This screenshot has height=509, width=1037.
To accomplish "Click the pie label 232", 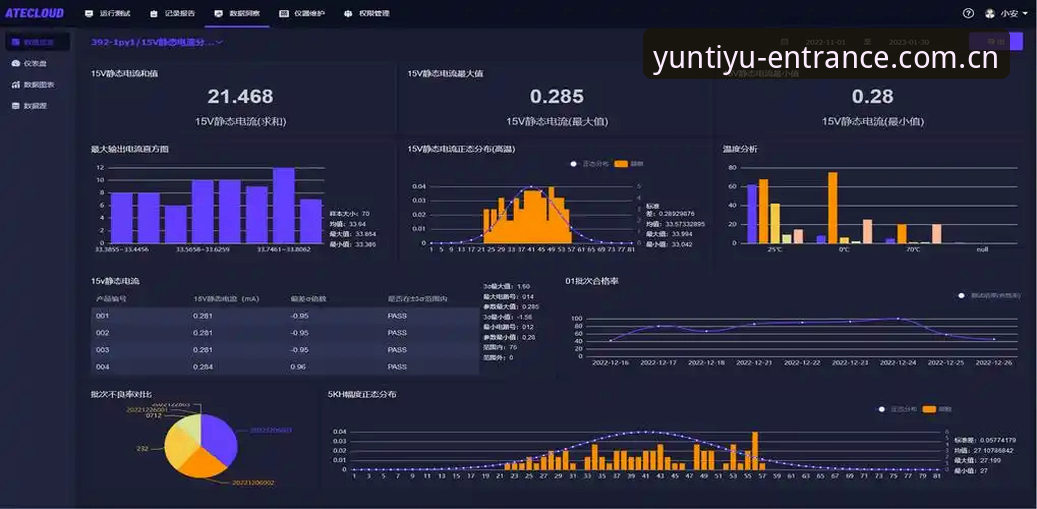I will [x=142, y=449].
